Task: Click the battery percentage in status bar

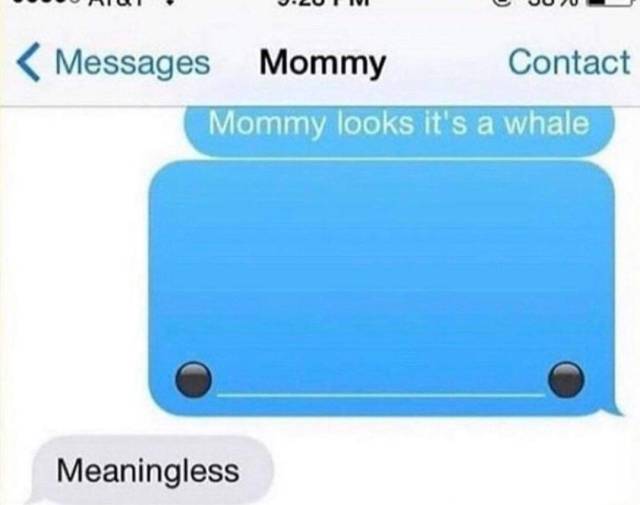Action: (555, 3)
